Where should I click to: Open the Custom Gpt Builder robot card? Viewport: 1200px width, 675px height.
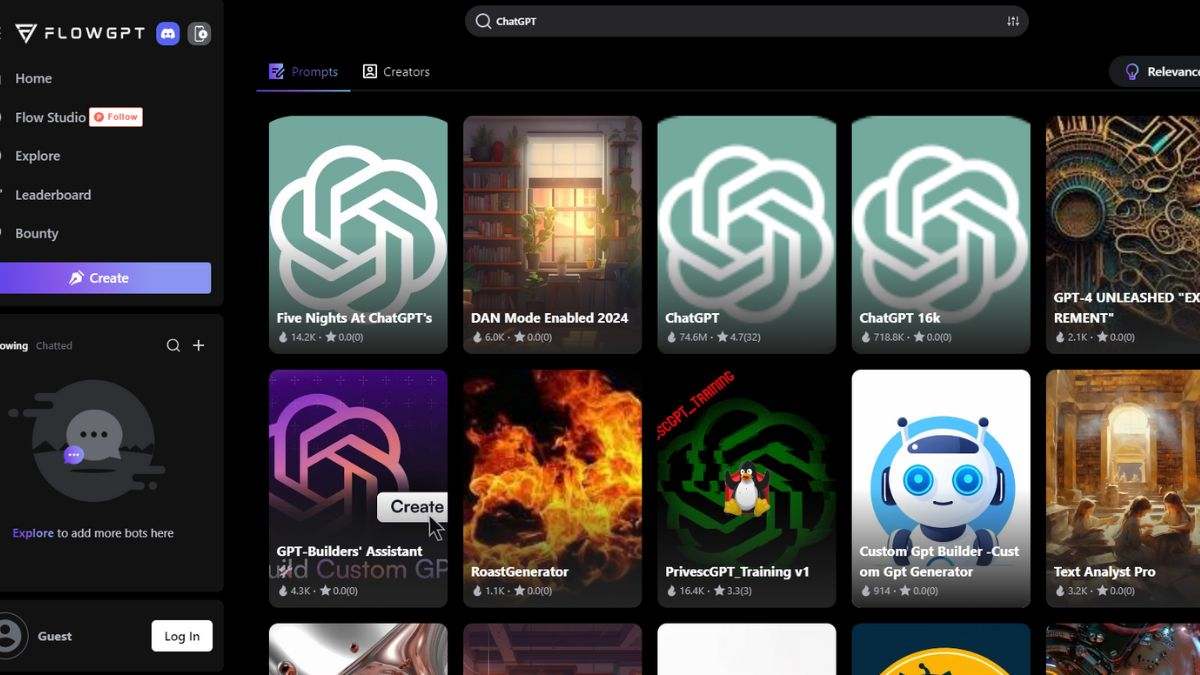(x=941, y=489)
